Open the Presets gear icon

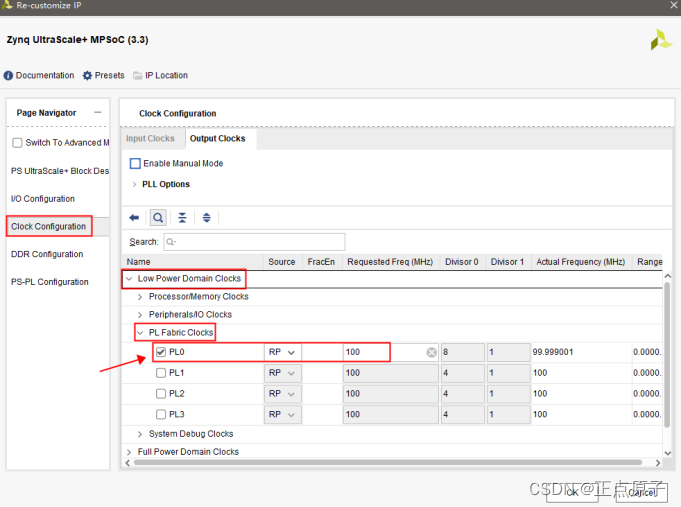tap(87, 76)
